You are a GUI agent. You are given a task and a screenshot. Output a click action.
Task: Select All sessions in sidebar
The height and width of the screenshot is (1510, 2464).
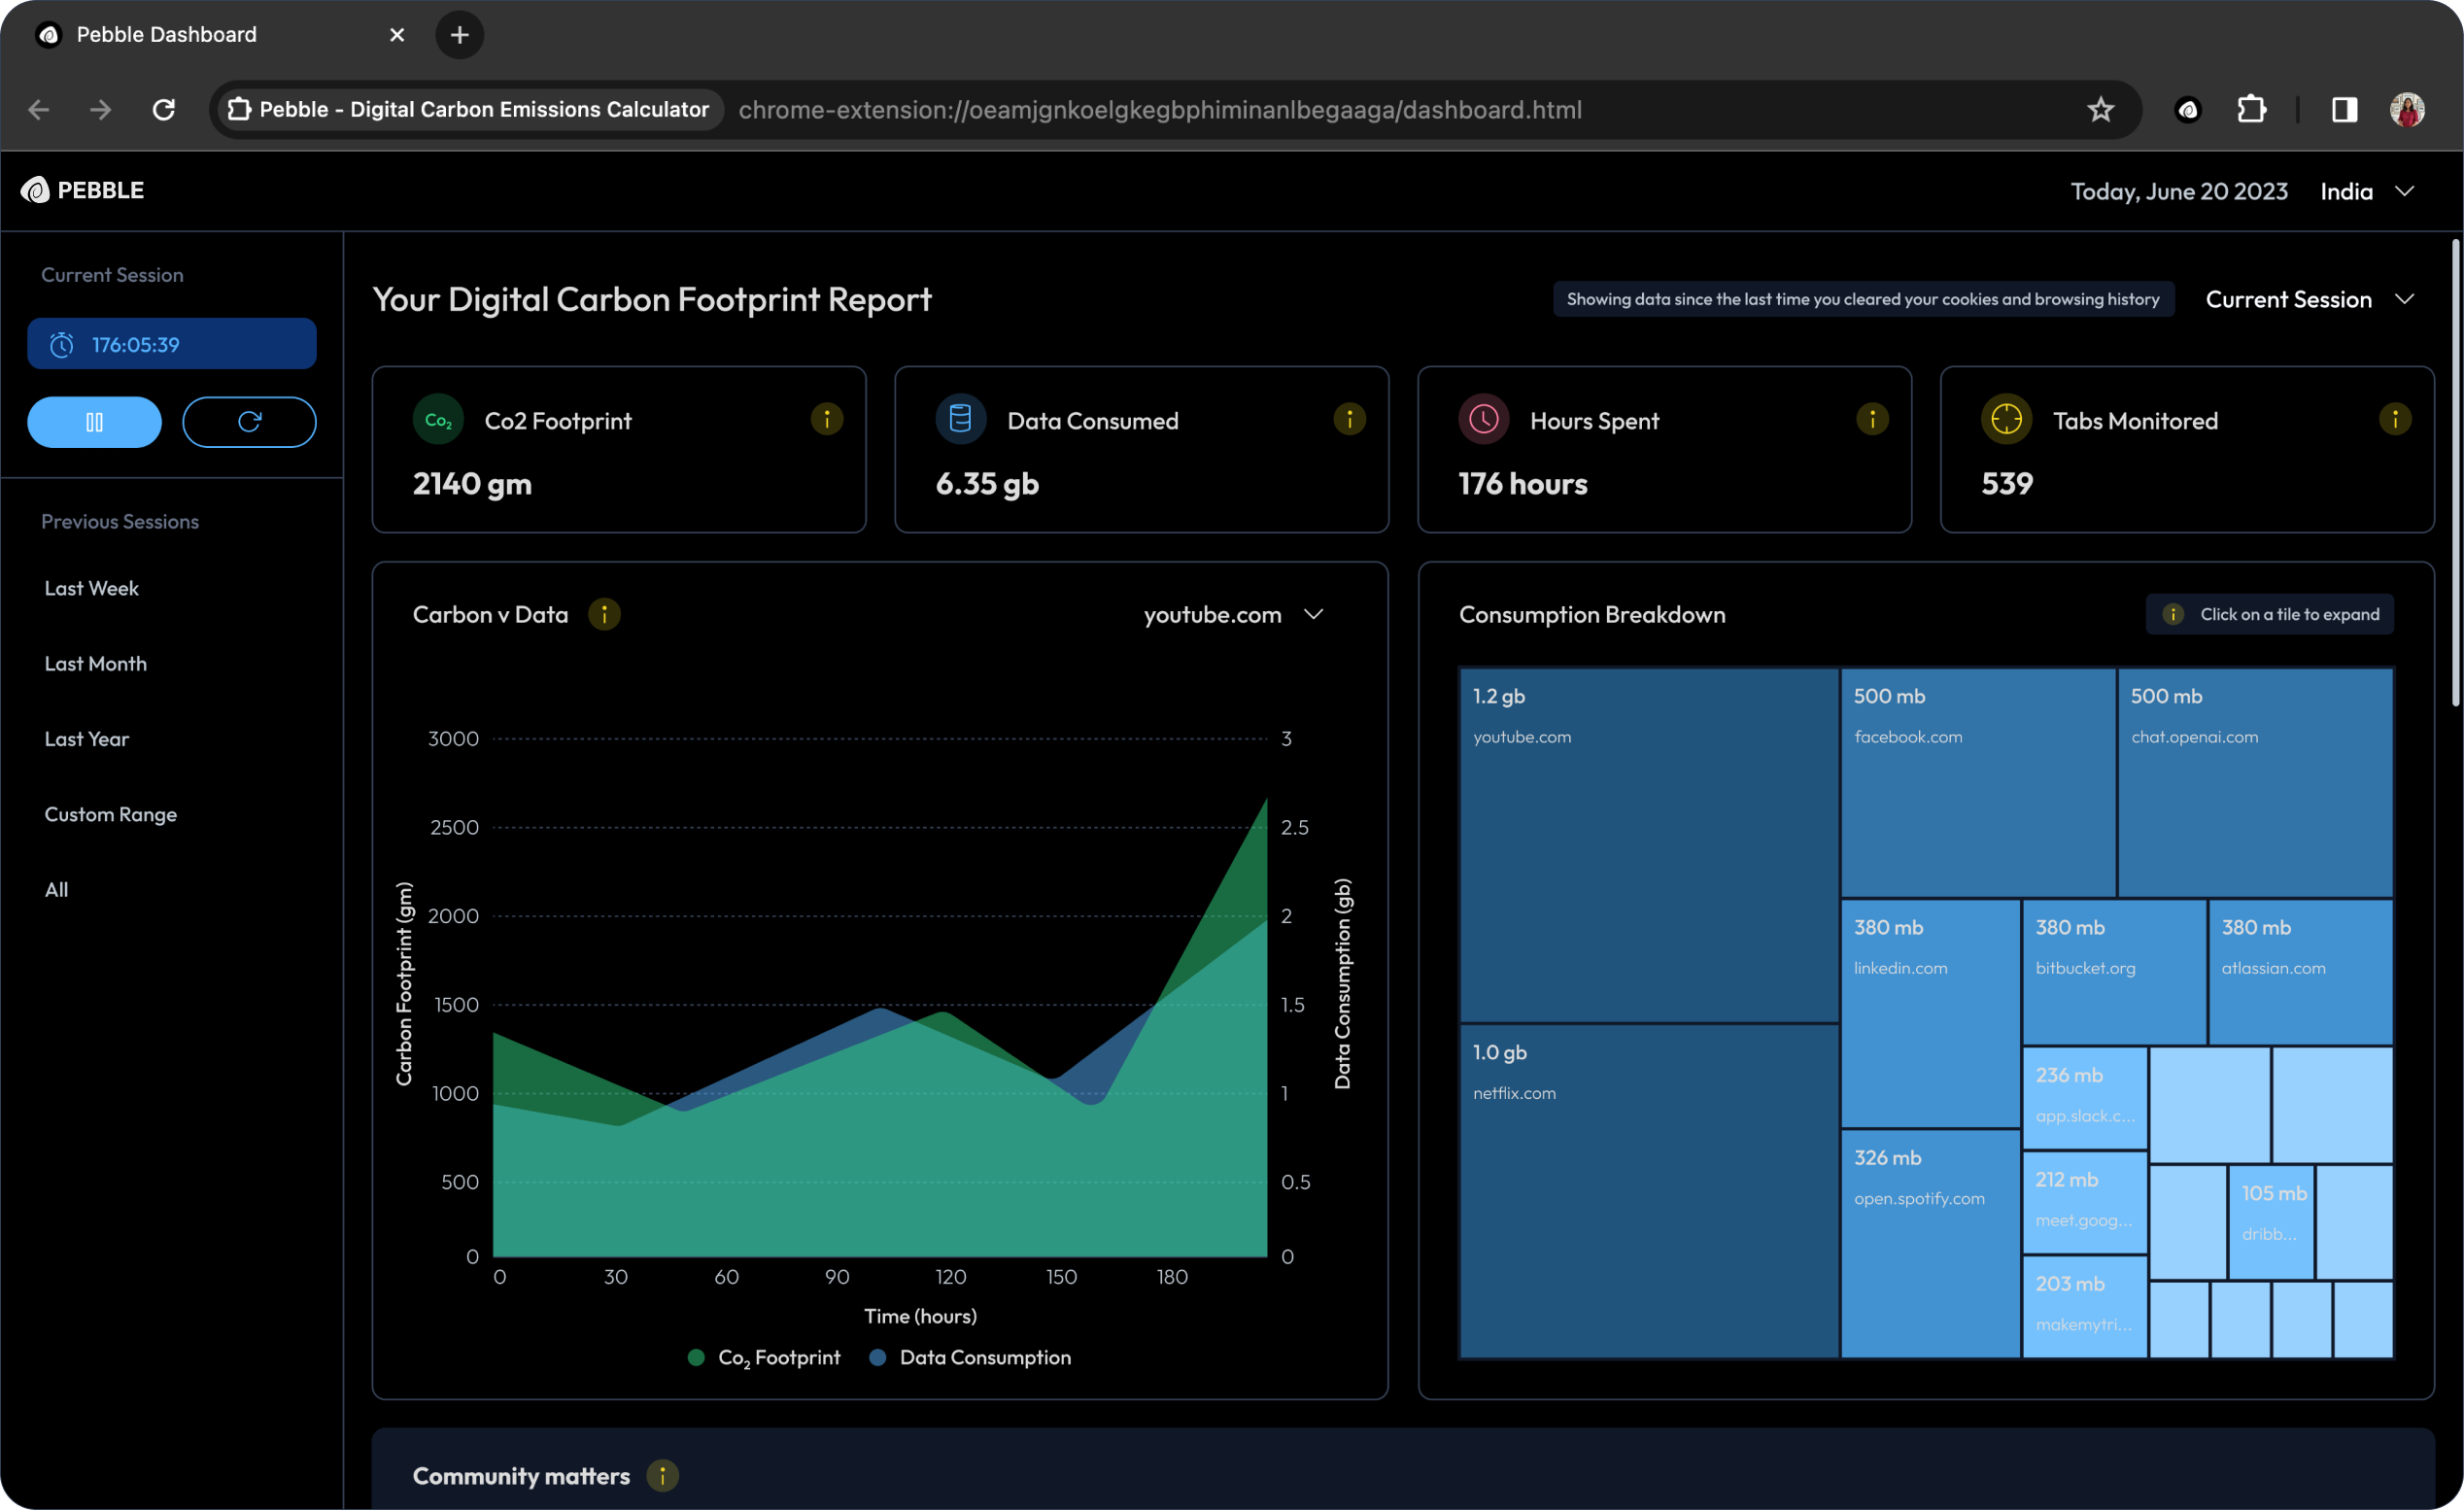coord(57,889)
